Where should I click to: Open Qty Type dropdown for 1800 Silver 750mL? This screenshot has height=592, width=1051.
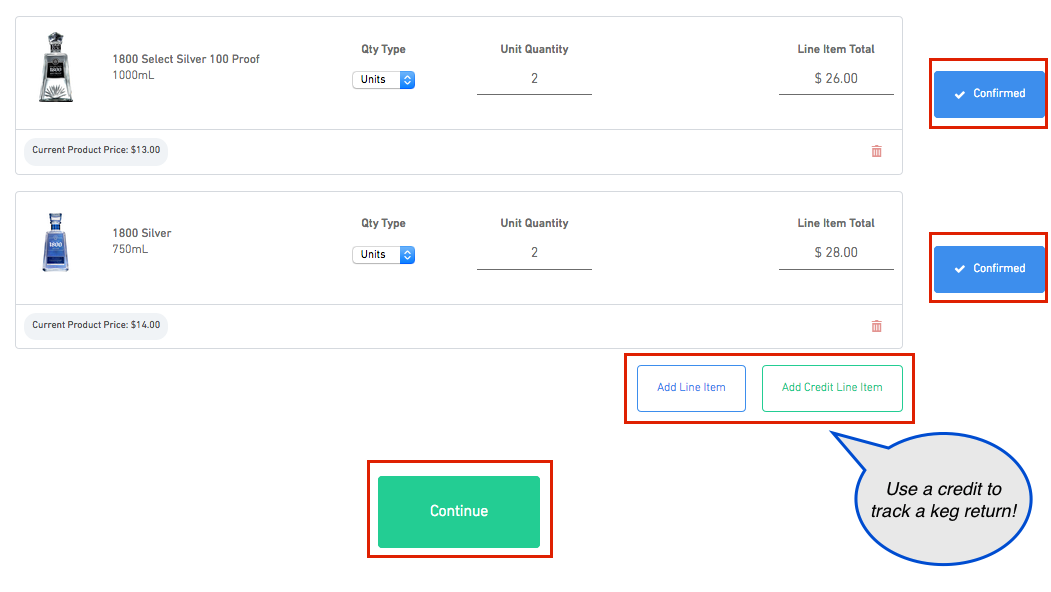tap(383, 255)
